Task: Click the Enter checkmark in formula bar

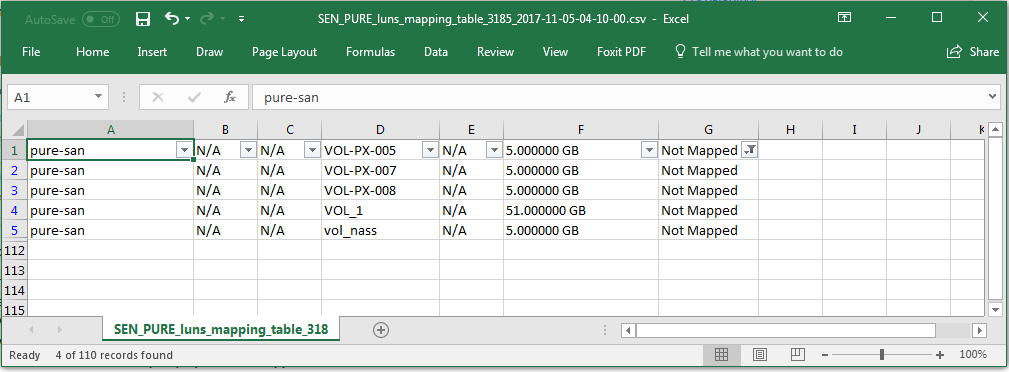Action: [x=194, y=98]
